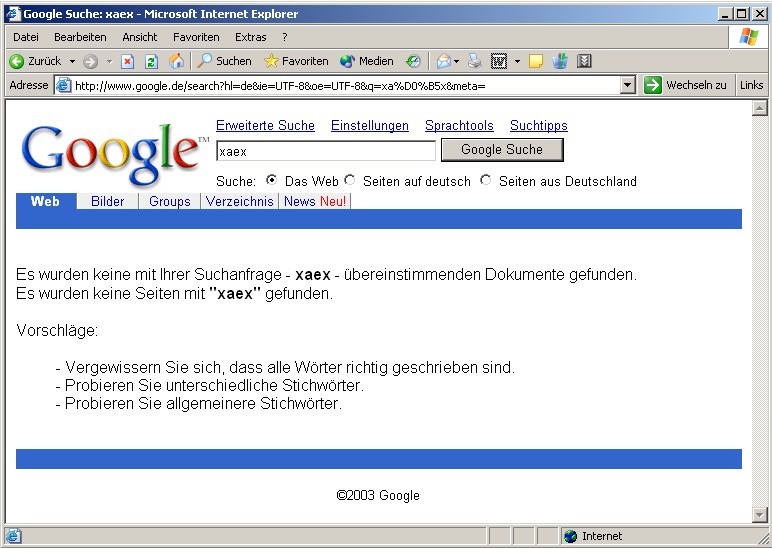Go to Home page icon
Viewport: 772px width, 548px height.
176,62
